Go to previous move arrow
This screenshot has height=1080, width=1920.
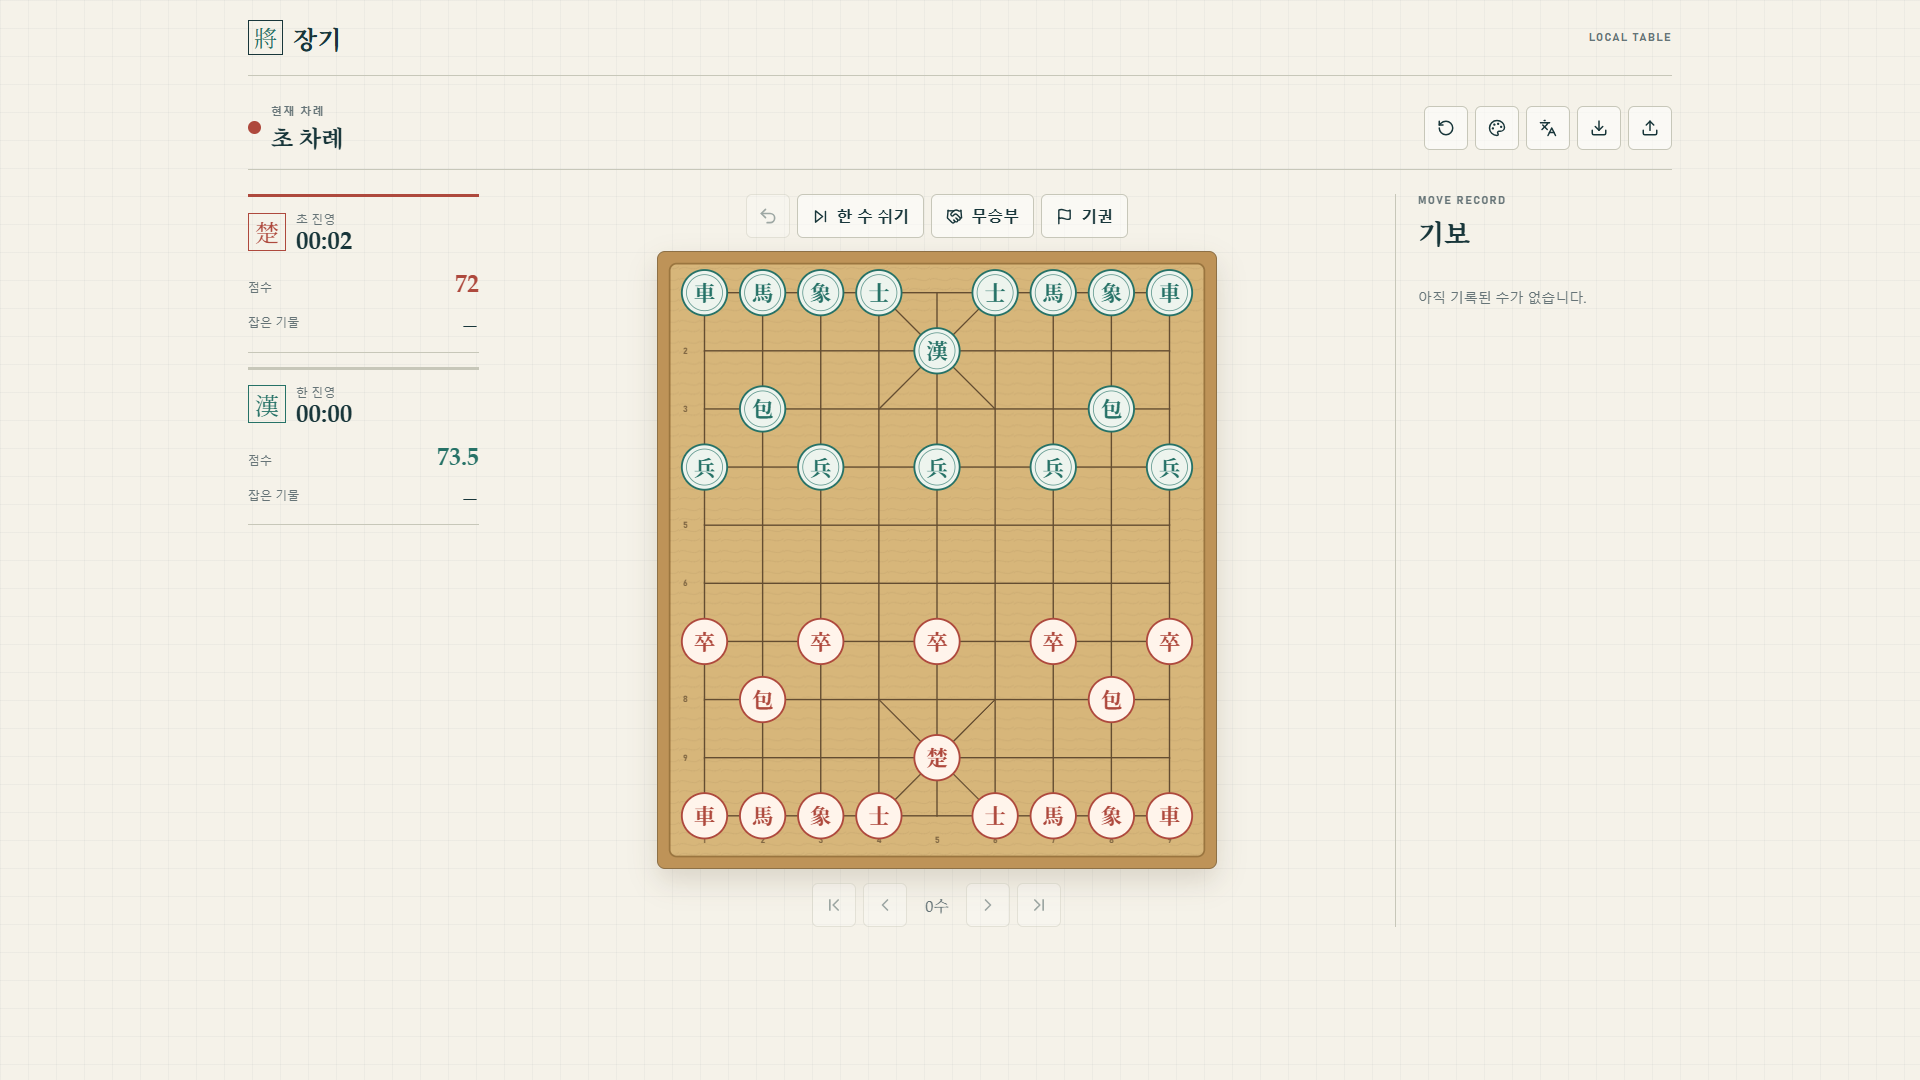pyautogui.click(x=885, y=905)
